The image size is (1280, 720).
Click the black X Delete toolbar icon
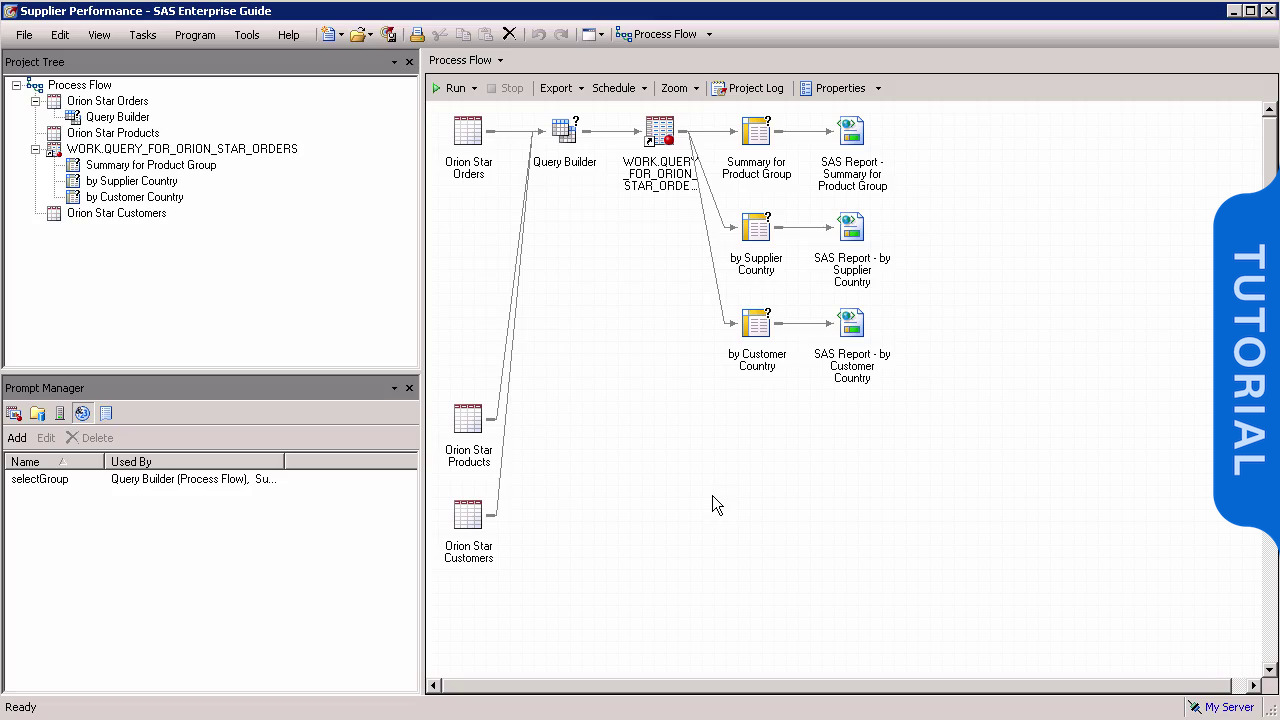pos(509,34)
